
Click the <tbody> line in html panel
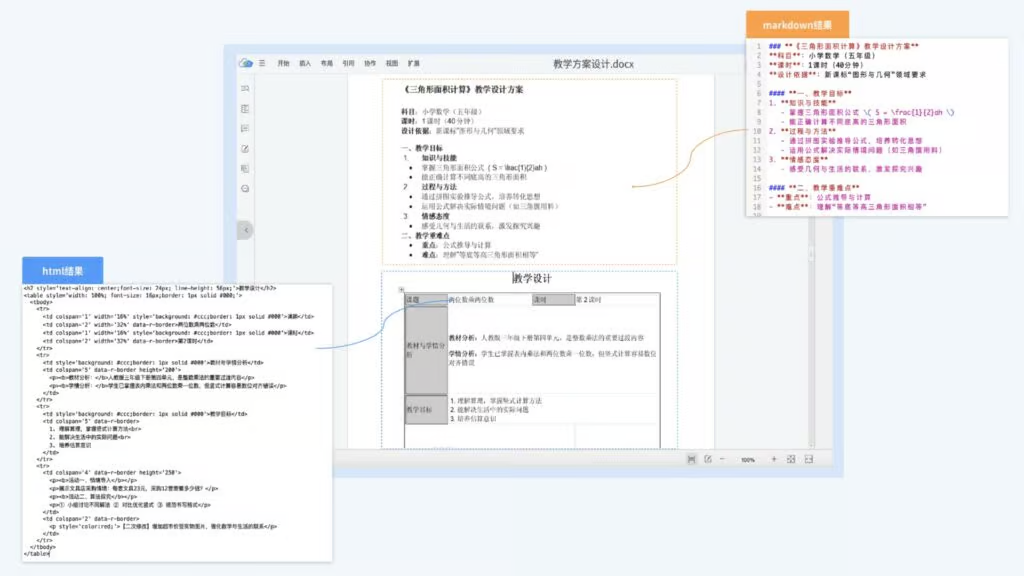[x=42, y=302]
